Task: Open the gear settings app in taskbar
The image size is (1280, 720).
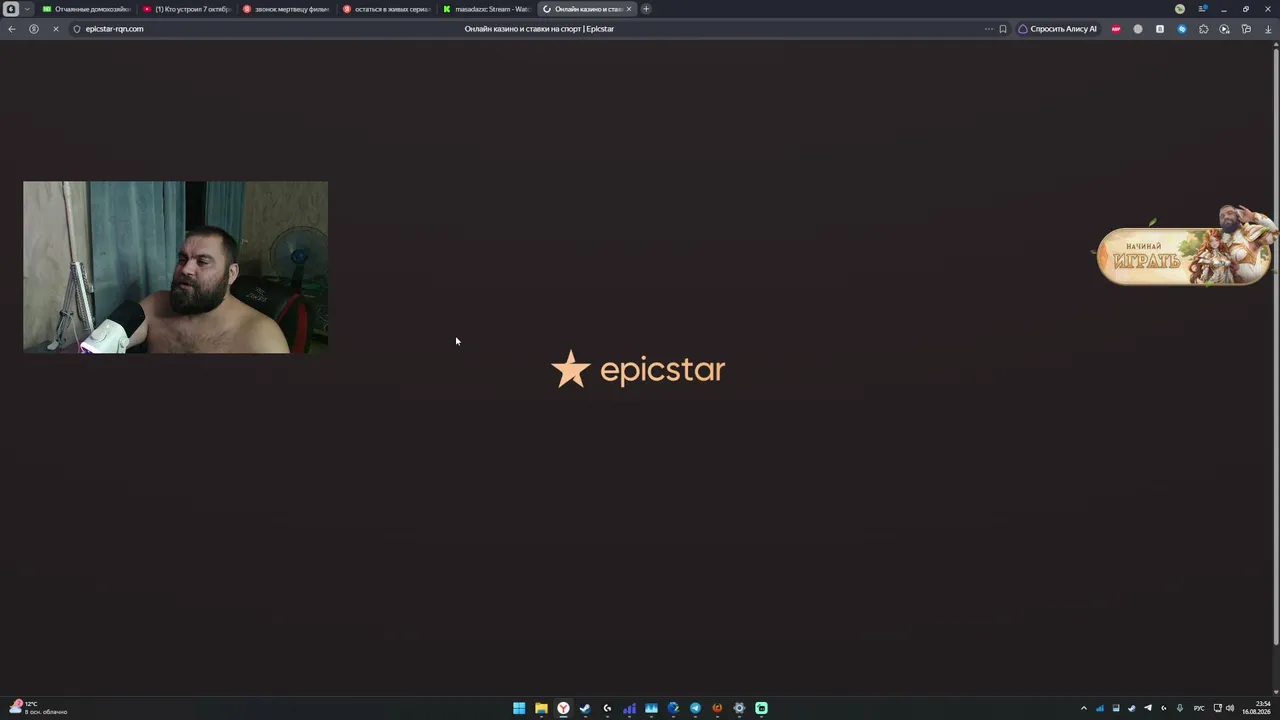Action: pyautogui.click(x=739, y=708)
